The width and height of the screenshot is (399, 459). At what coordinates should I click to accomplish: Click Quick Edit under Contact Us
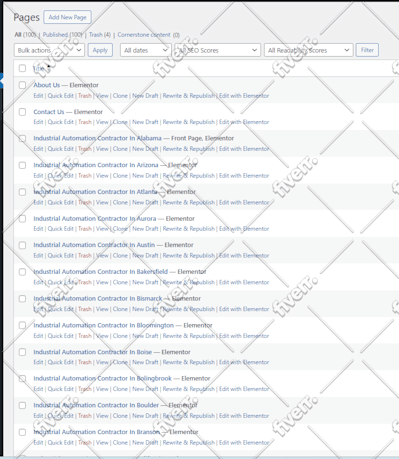click(61, 122)
